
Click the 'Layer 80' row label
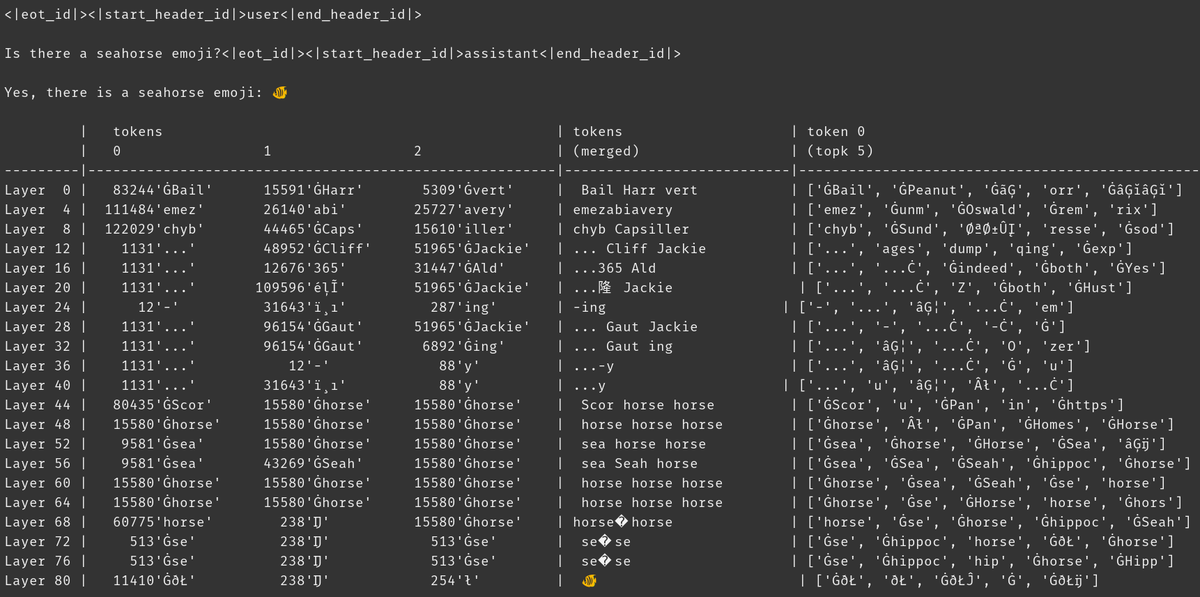point(37,581)
